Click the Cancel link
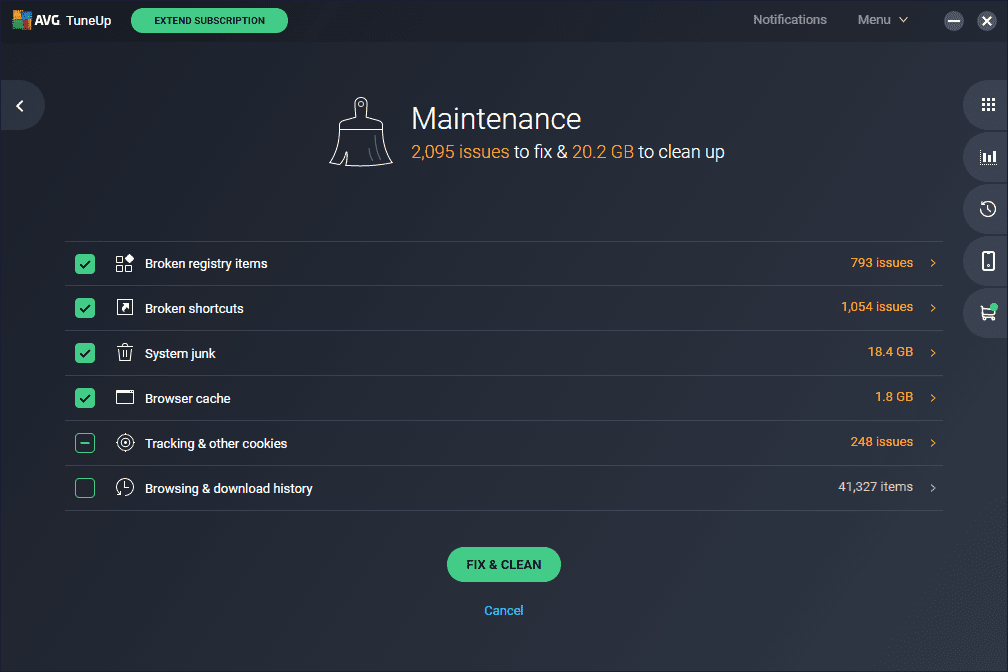 pos(503,610)
